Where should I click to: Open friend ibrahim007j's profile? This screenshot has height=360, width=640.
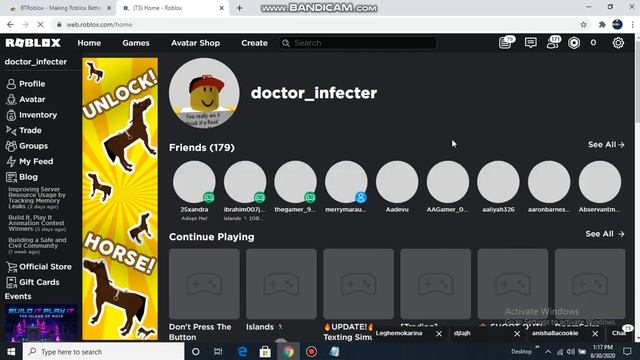pos(245,182)
